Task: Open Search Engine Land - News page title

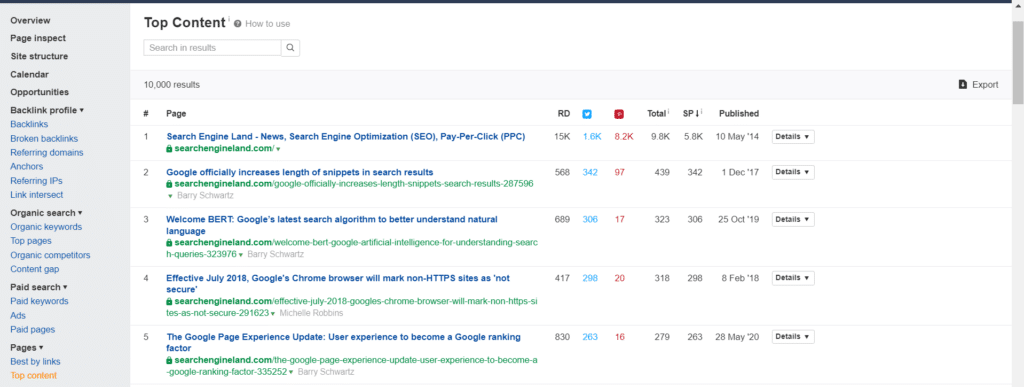Action: tap(345, 137)
